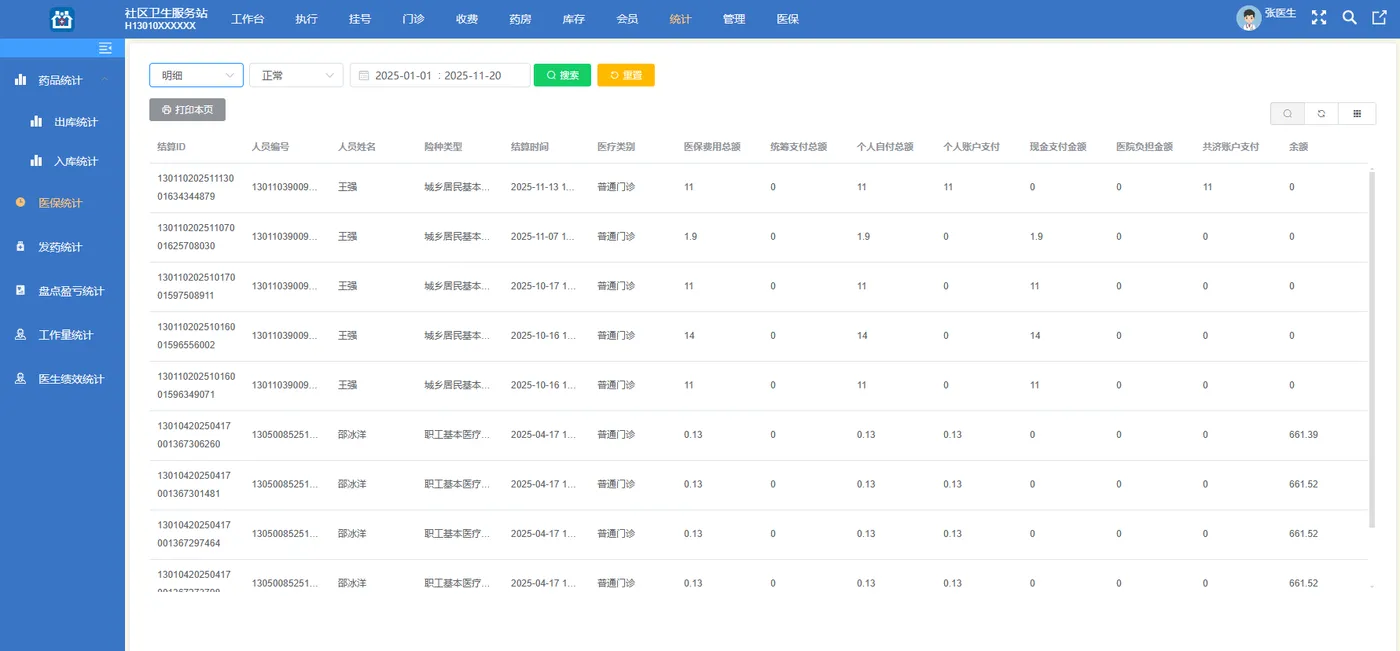The width and height of the screenshot is (1400, 651).
Task: Open the 明细 dropdown selector
Action: pos(196,74)
